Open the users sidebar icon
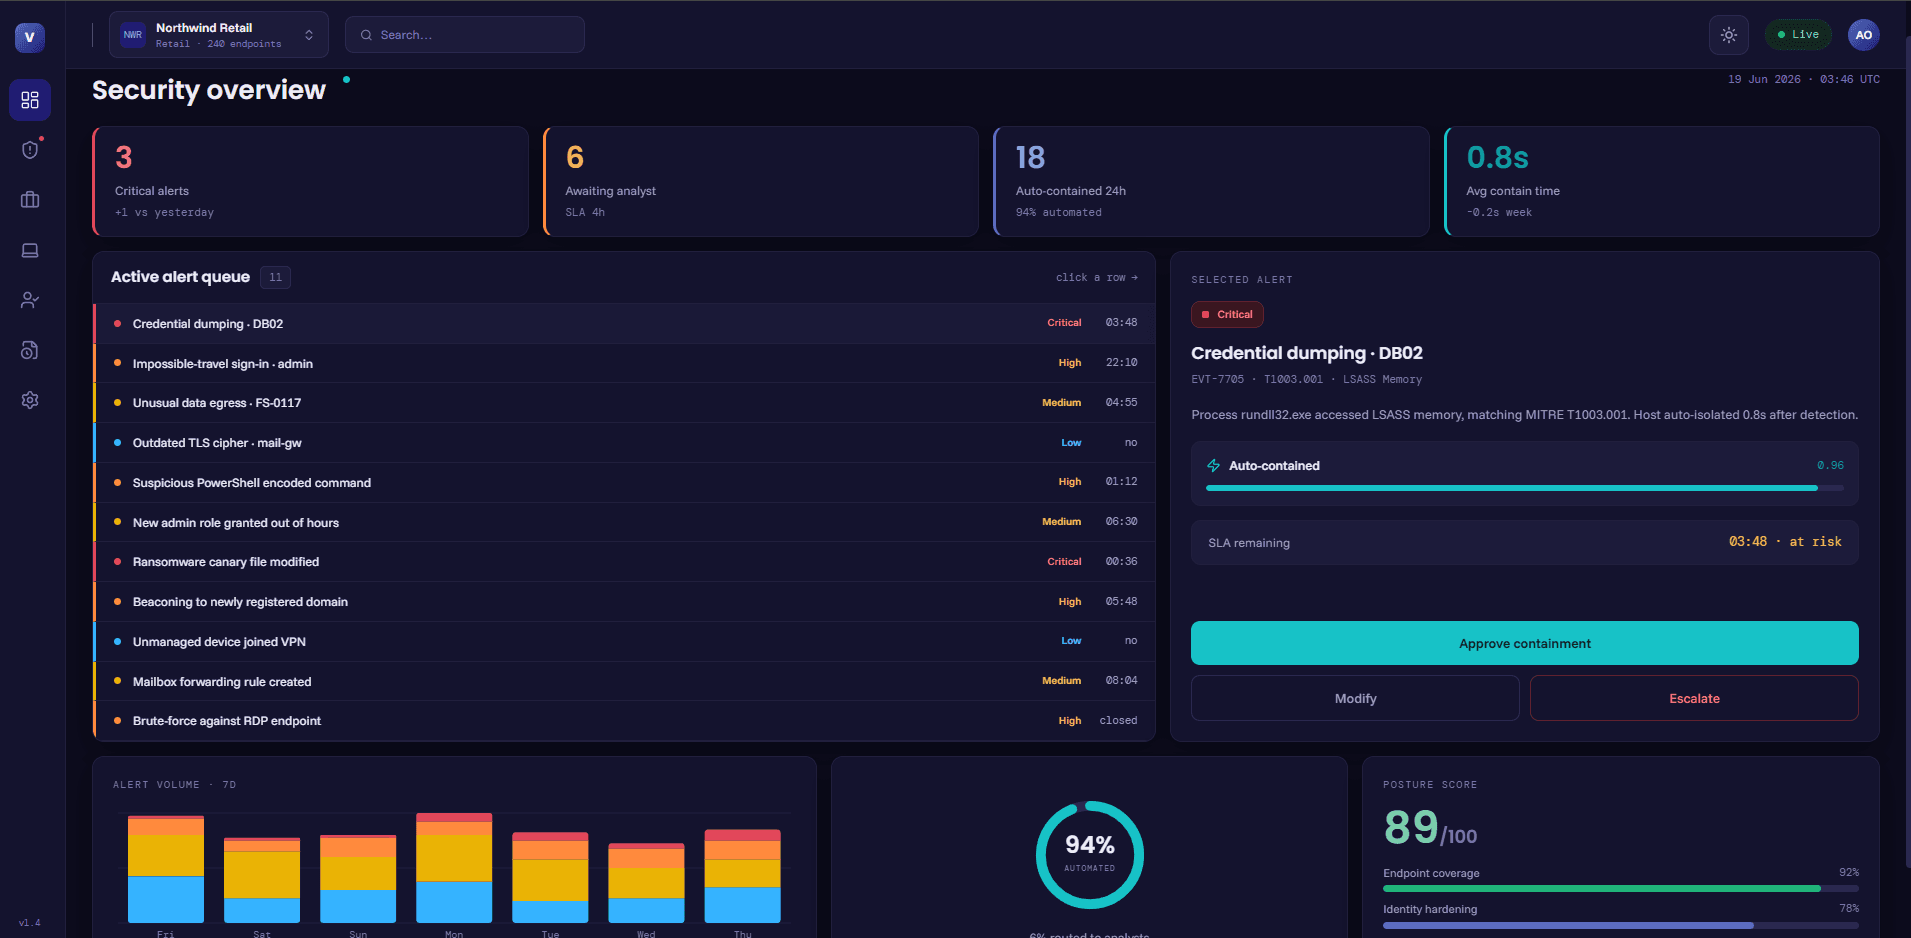The image size is (1911, 938). (30, 300)
